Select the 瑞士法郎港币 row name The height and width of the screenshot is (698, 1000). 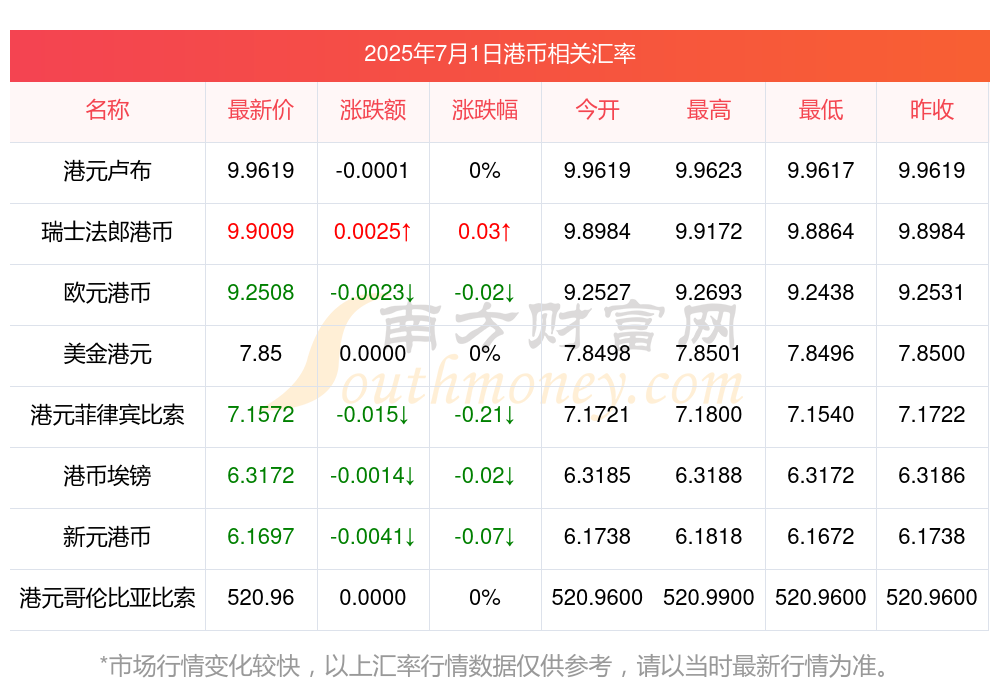pyautogui.click(x=107, y=232)
